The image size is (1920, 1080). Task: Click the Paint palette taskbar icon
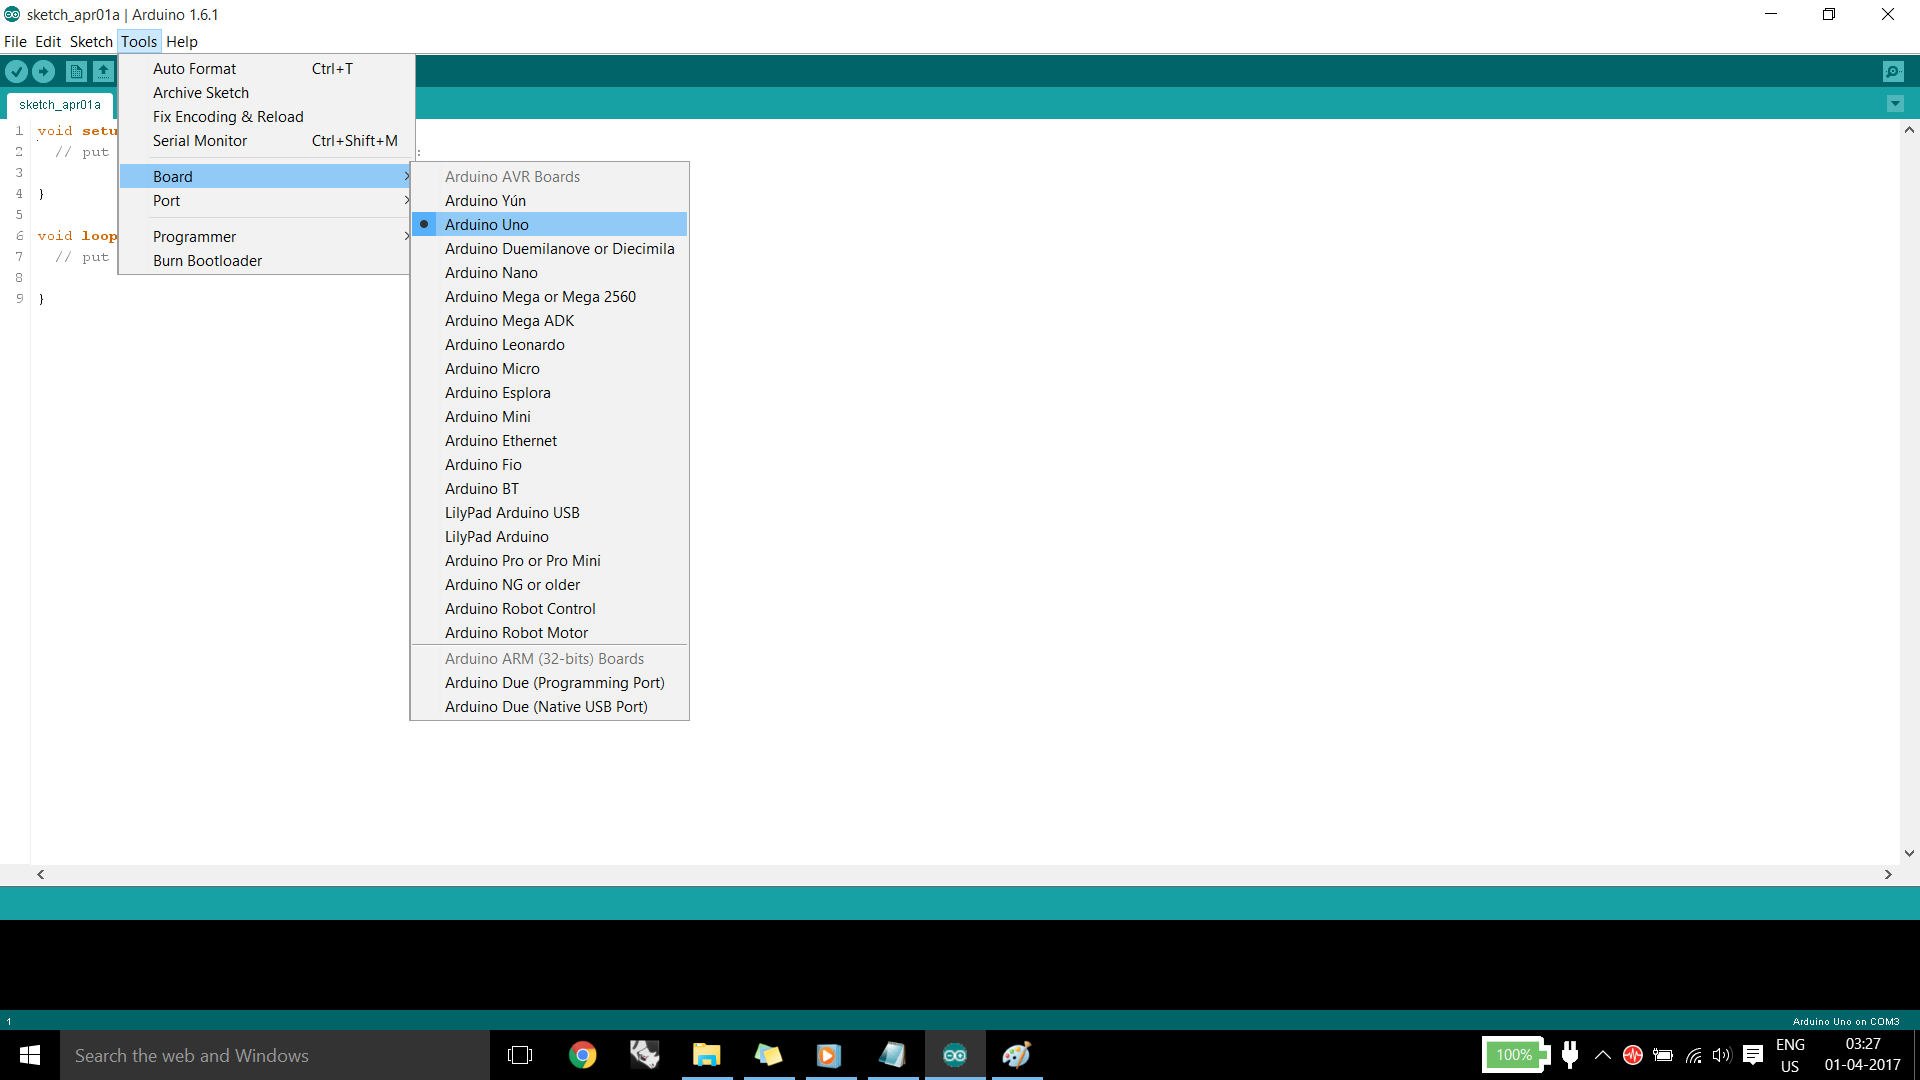(x=1017, y=1055)
